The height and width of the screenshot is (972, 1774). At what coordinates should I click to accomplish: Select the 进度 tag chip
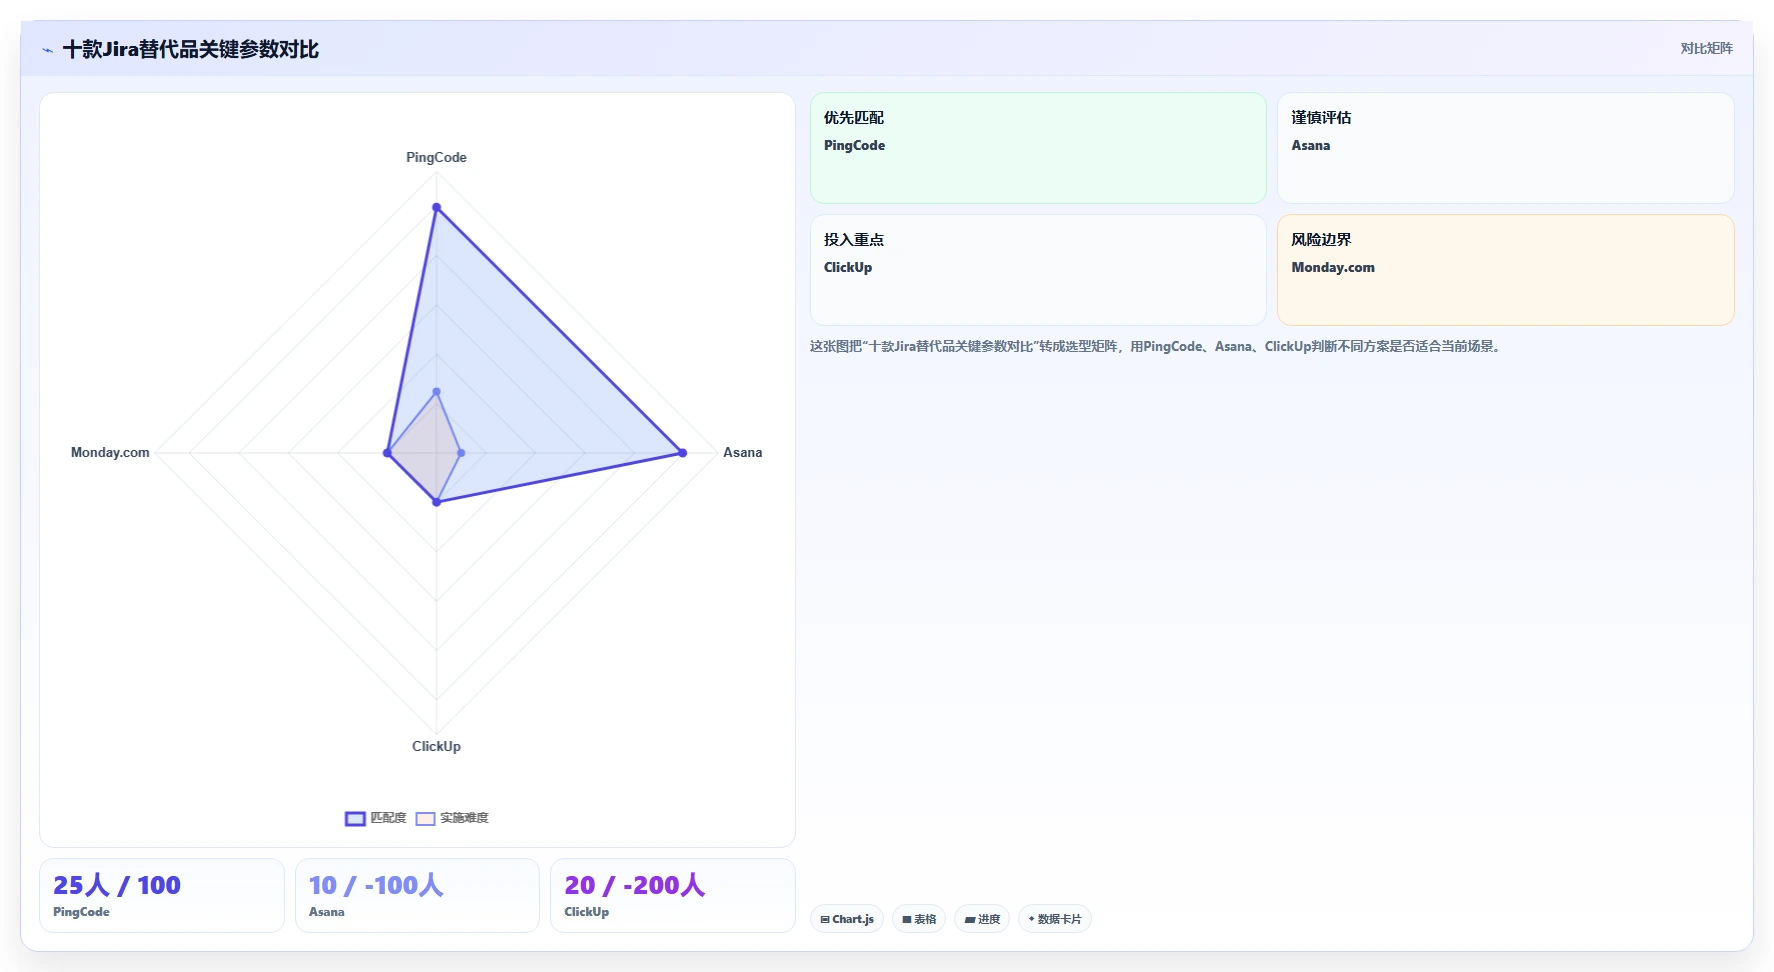[982, 919]
